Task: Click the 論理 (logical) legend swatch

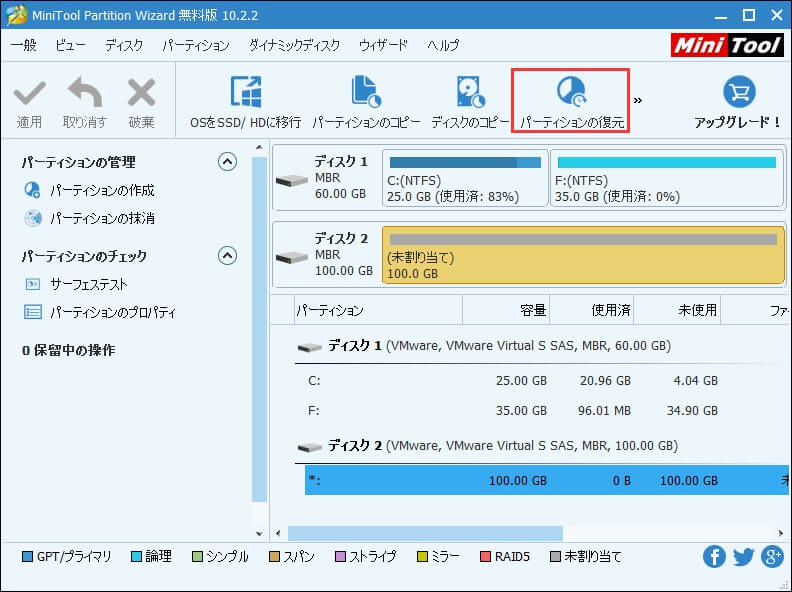Action: click(x=136, y=557)
